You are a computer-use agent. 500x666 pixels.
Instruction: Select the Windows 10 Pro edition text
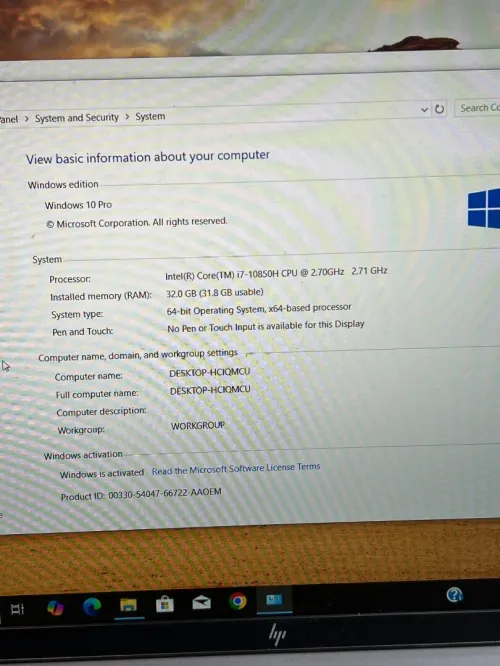[x=78, y=205]
